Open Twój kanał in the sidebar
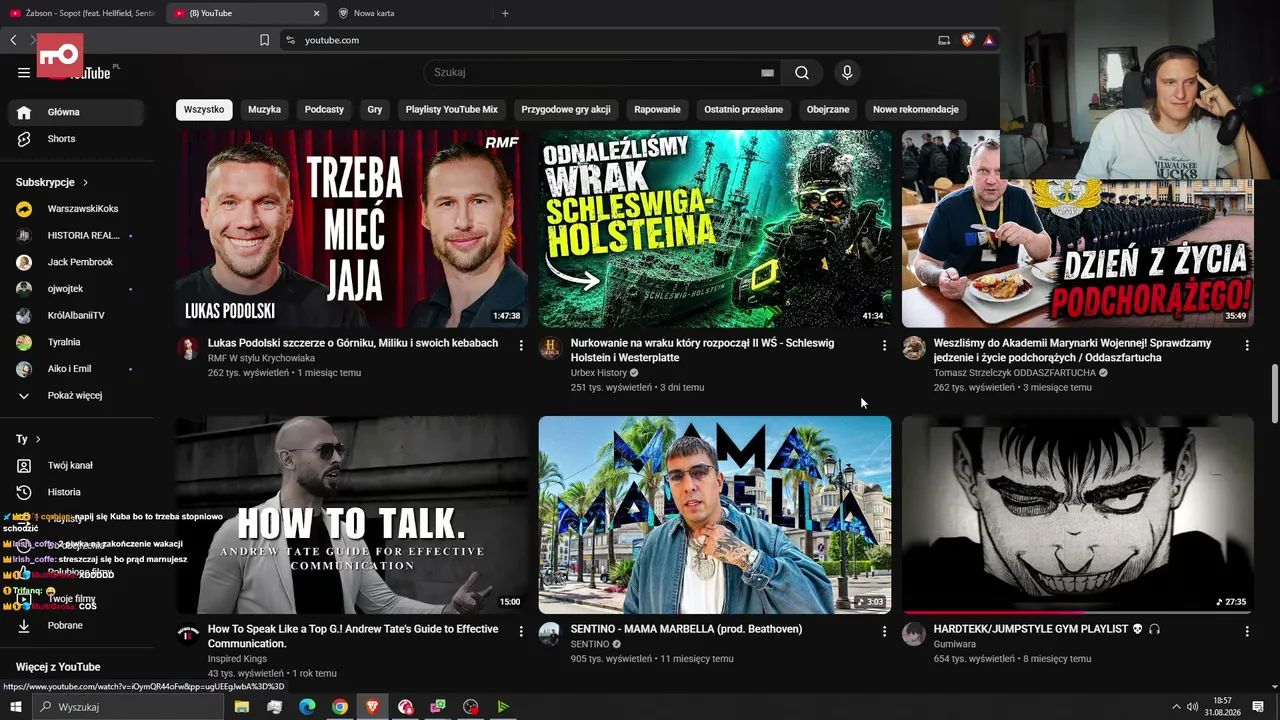The image size is (1280, 720). (x=77, y=465)
